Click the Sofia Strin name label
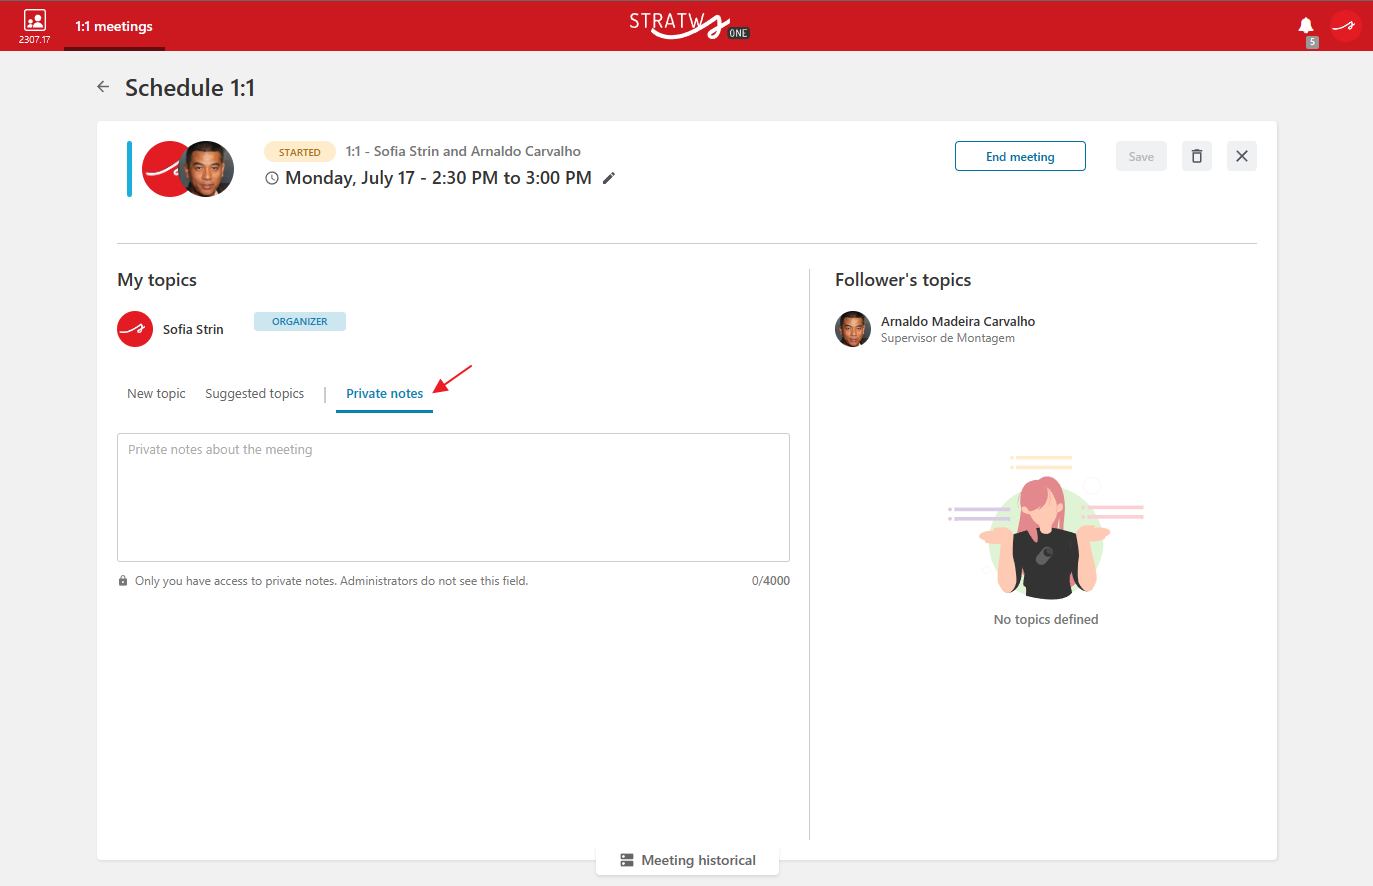This screenshot has height=886, width=1373. pyautogui.click(x=193, y=329)
